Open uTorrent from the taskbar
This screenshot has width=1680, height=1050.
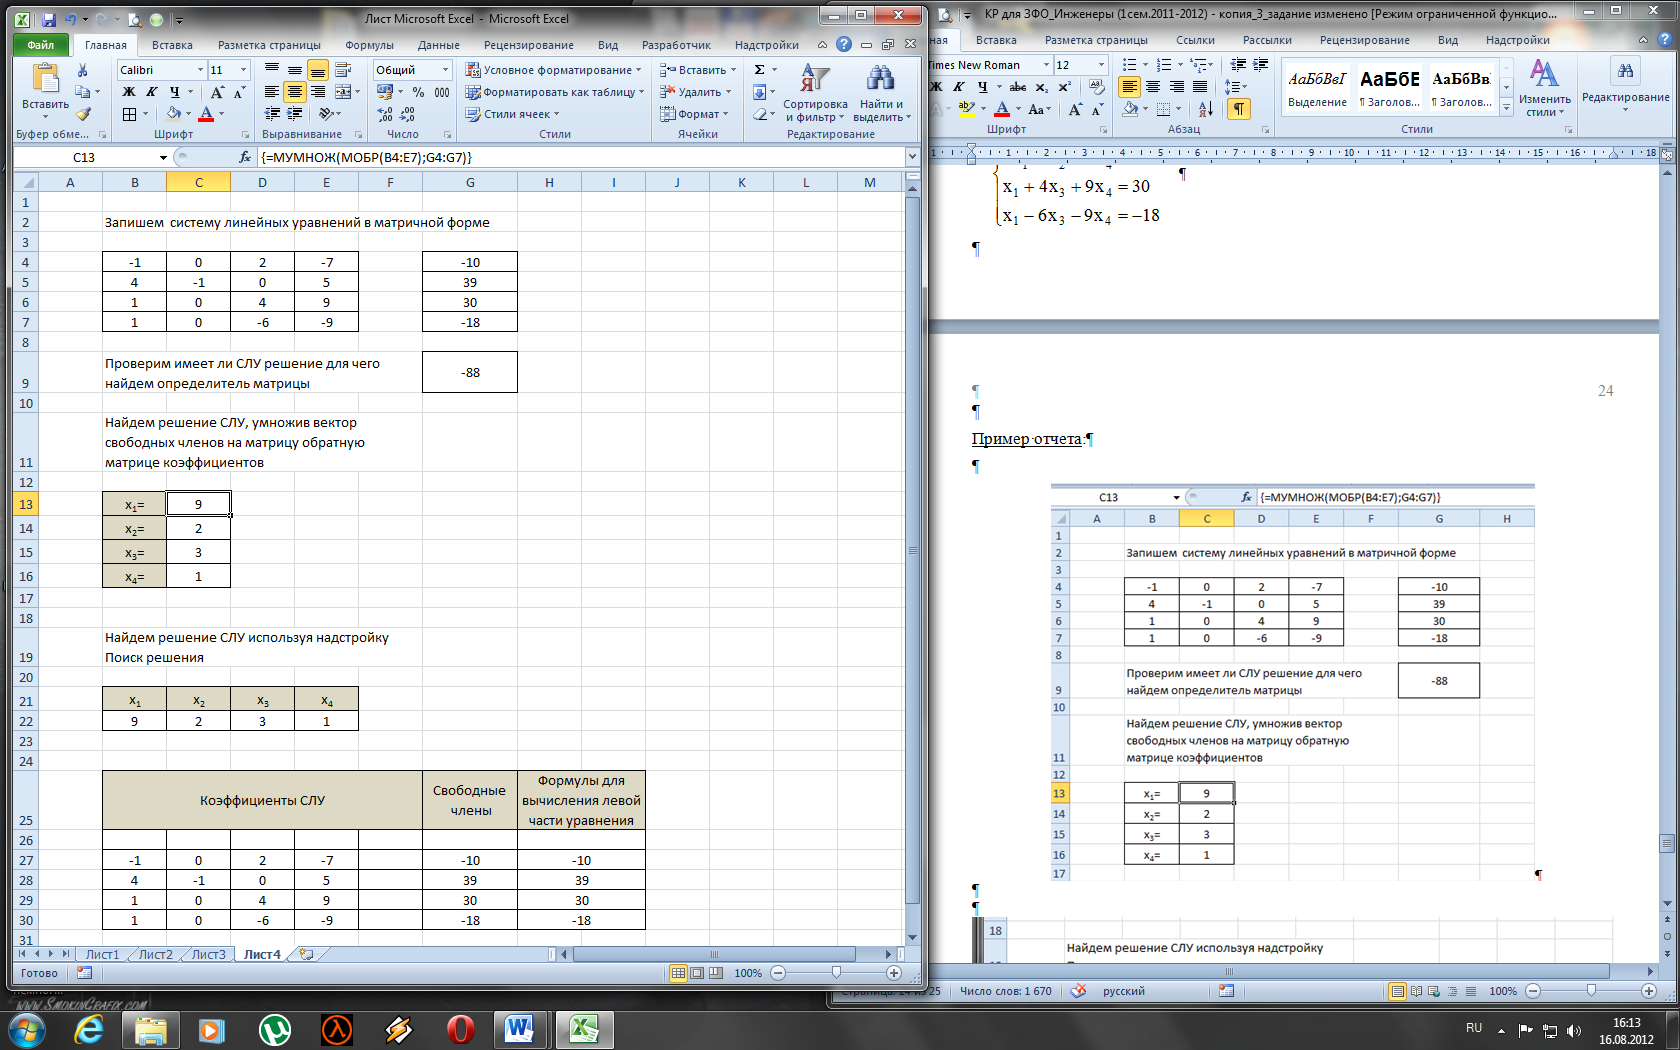tap(274, 1029)
